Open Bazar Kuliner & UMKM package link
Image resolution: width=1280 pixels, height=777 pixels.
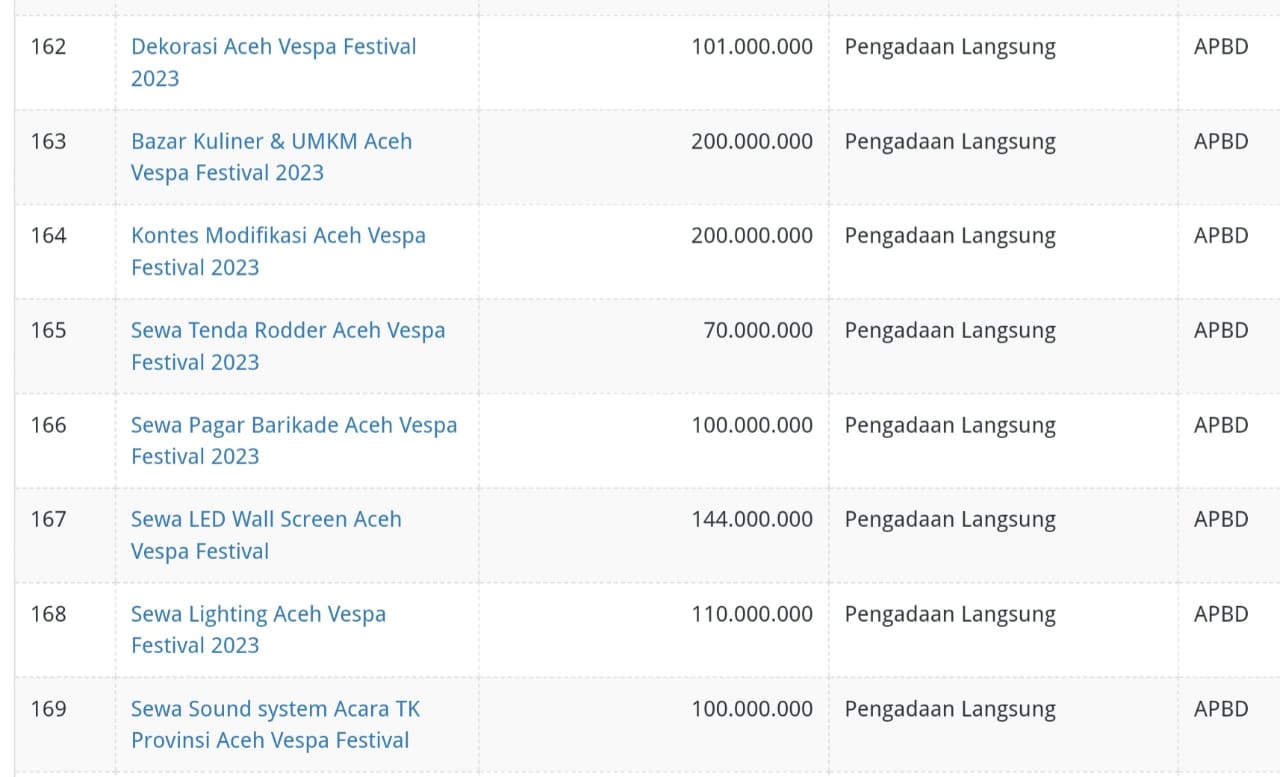(271, 142)
